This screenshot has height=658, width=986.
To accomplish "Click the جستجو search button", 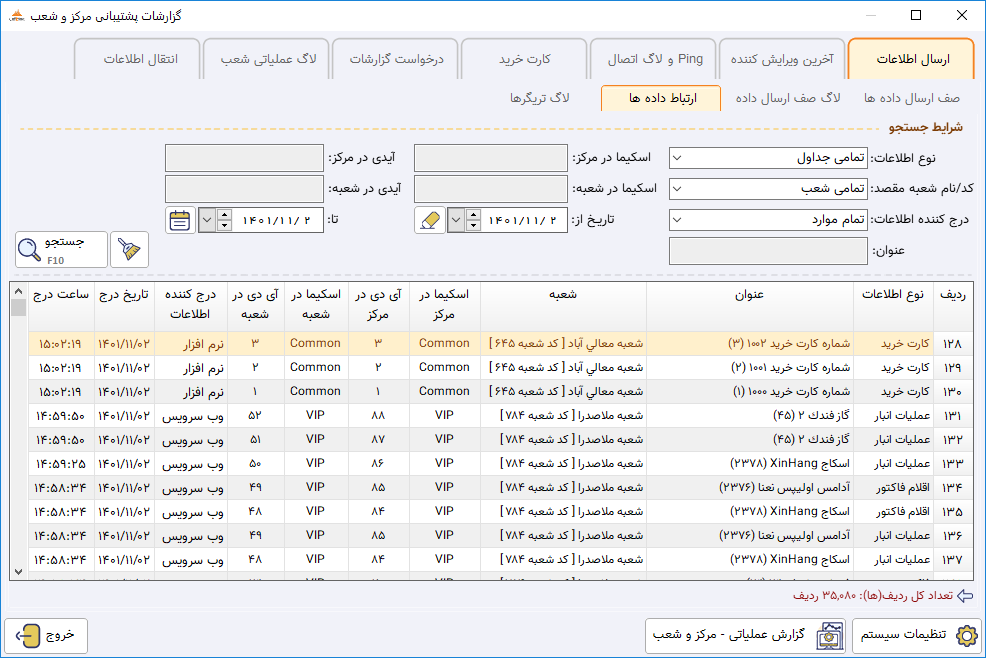I will click(x=62, y=250).
